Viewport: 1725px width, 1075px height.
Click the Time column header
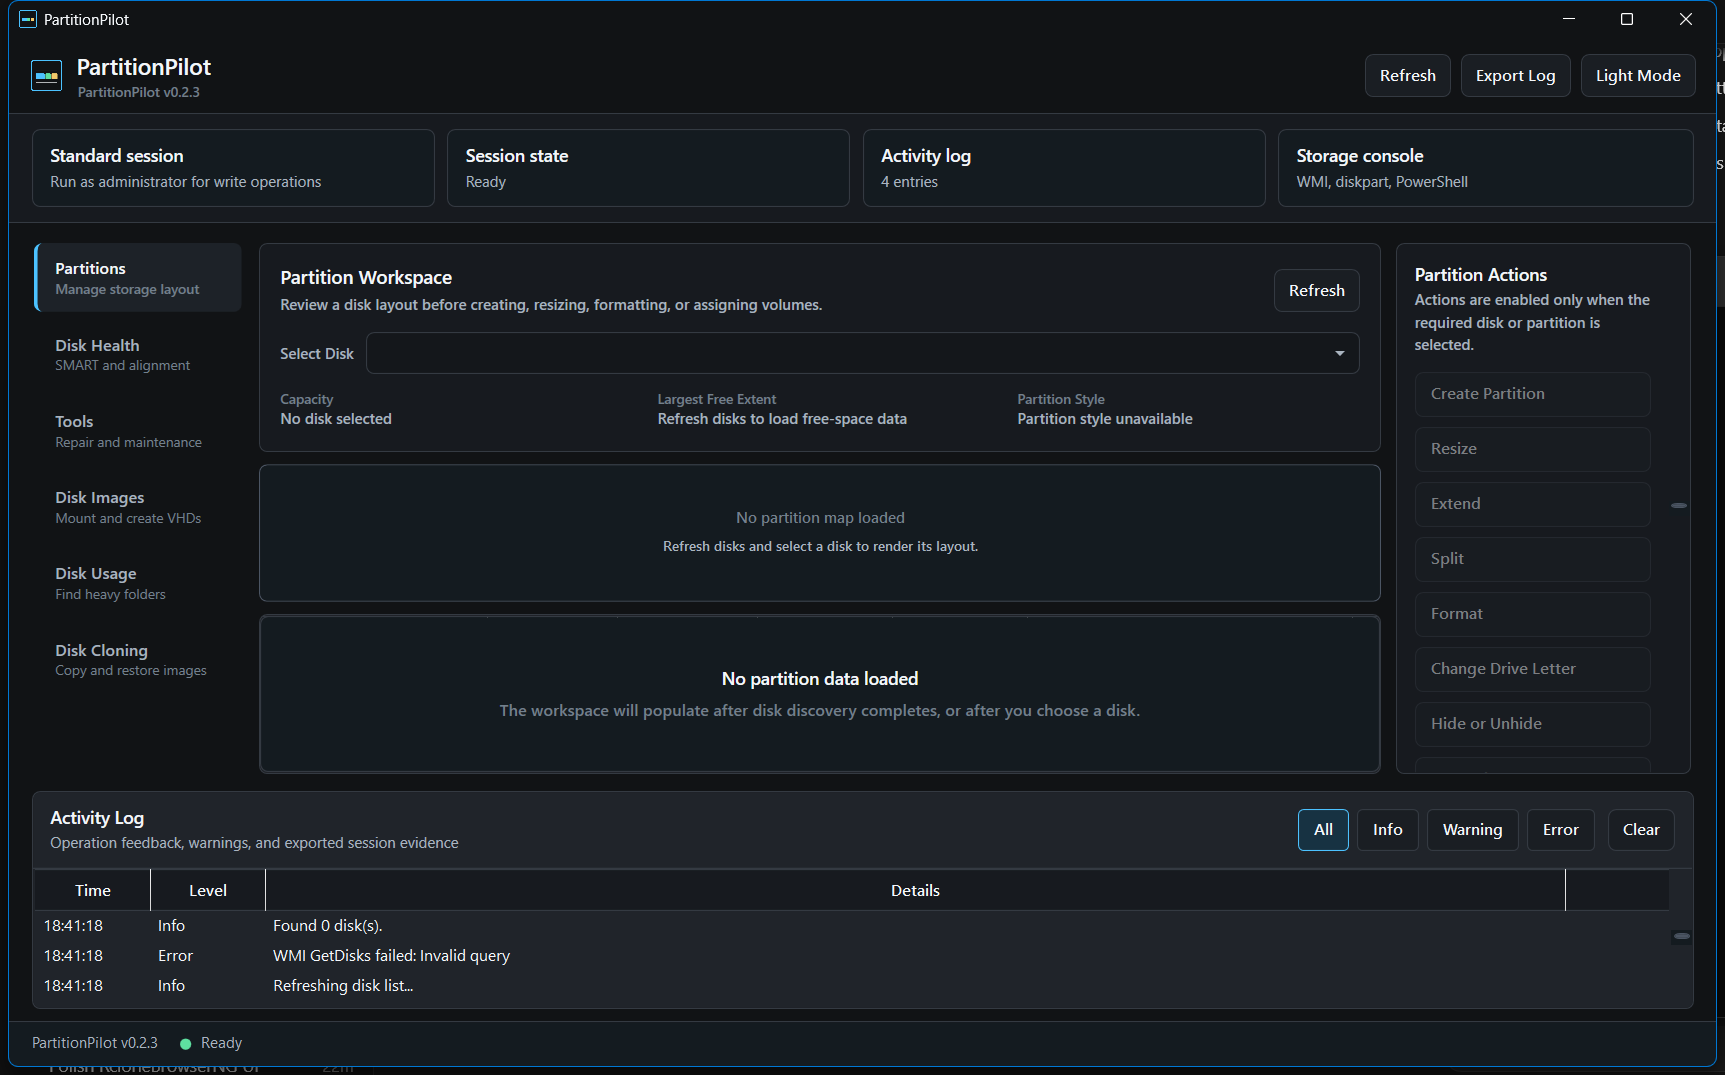click(93, 890)
